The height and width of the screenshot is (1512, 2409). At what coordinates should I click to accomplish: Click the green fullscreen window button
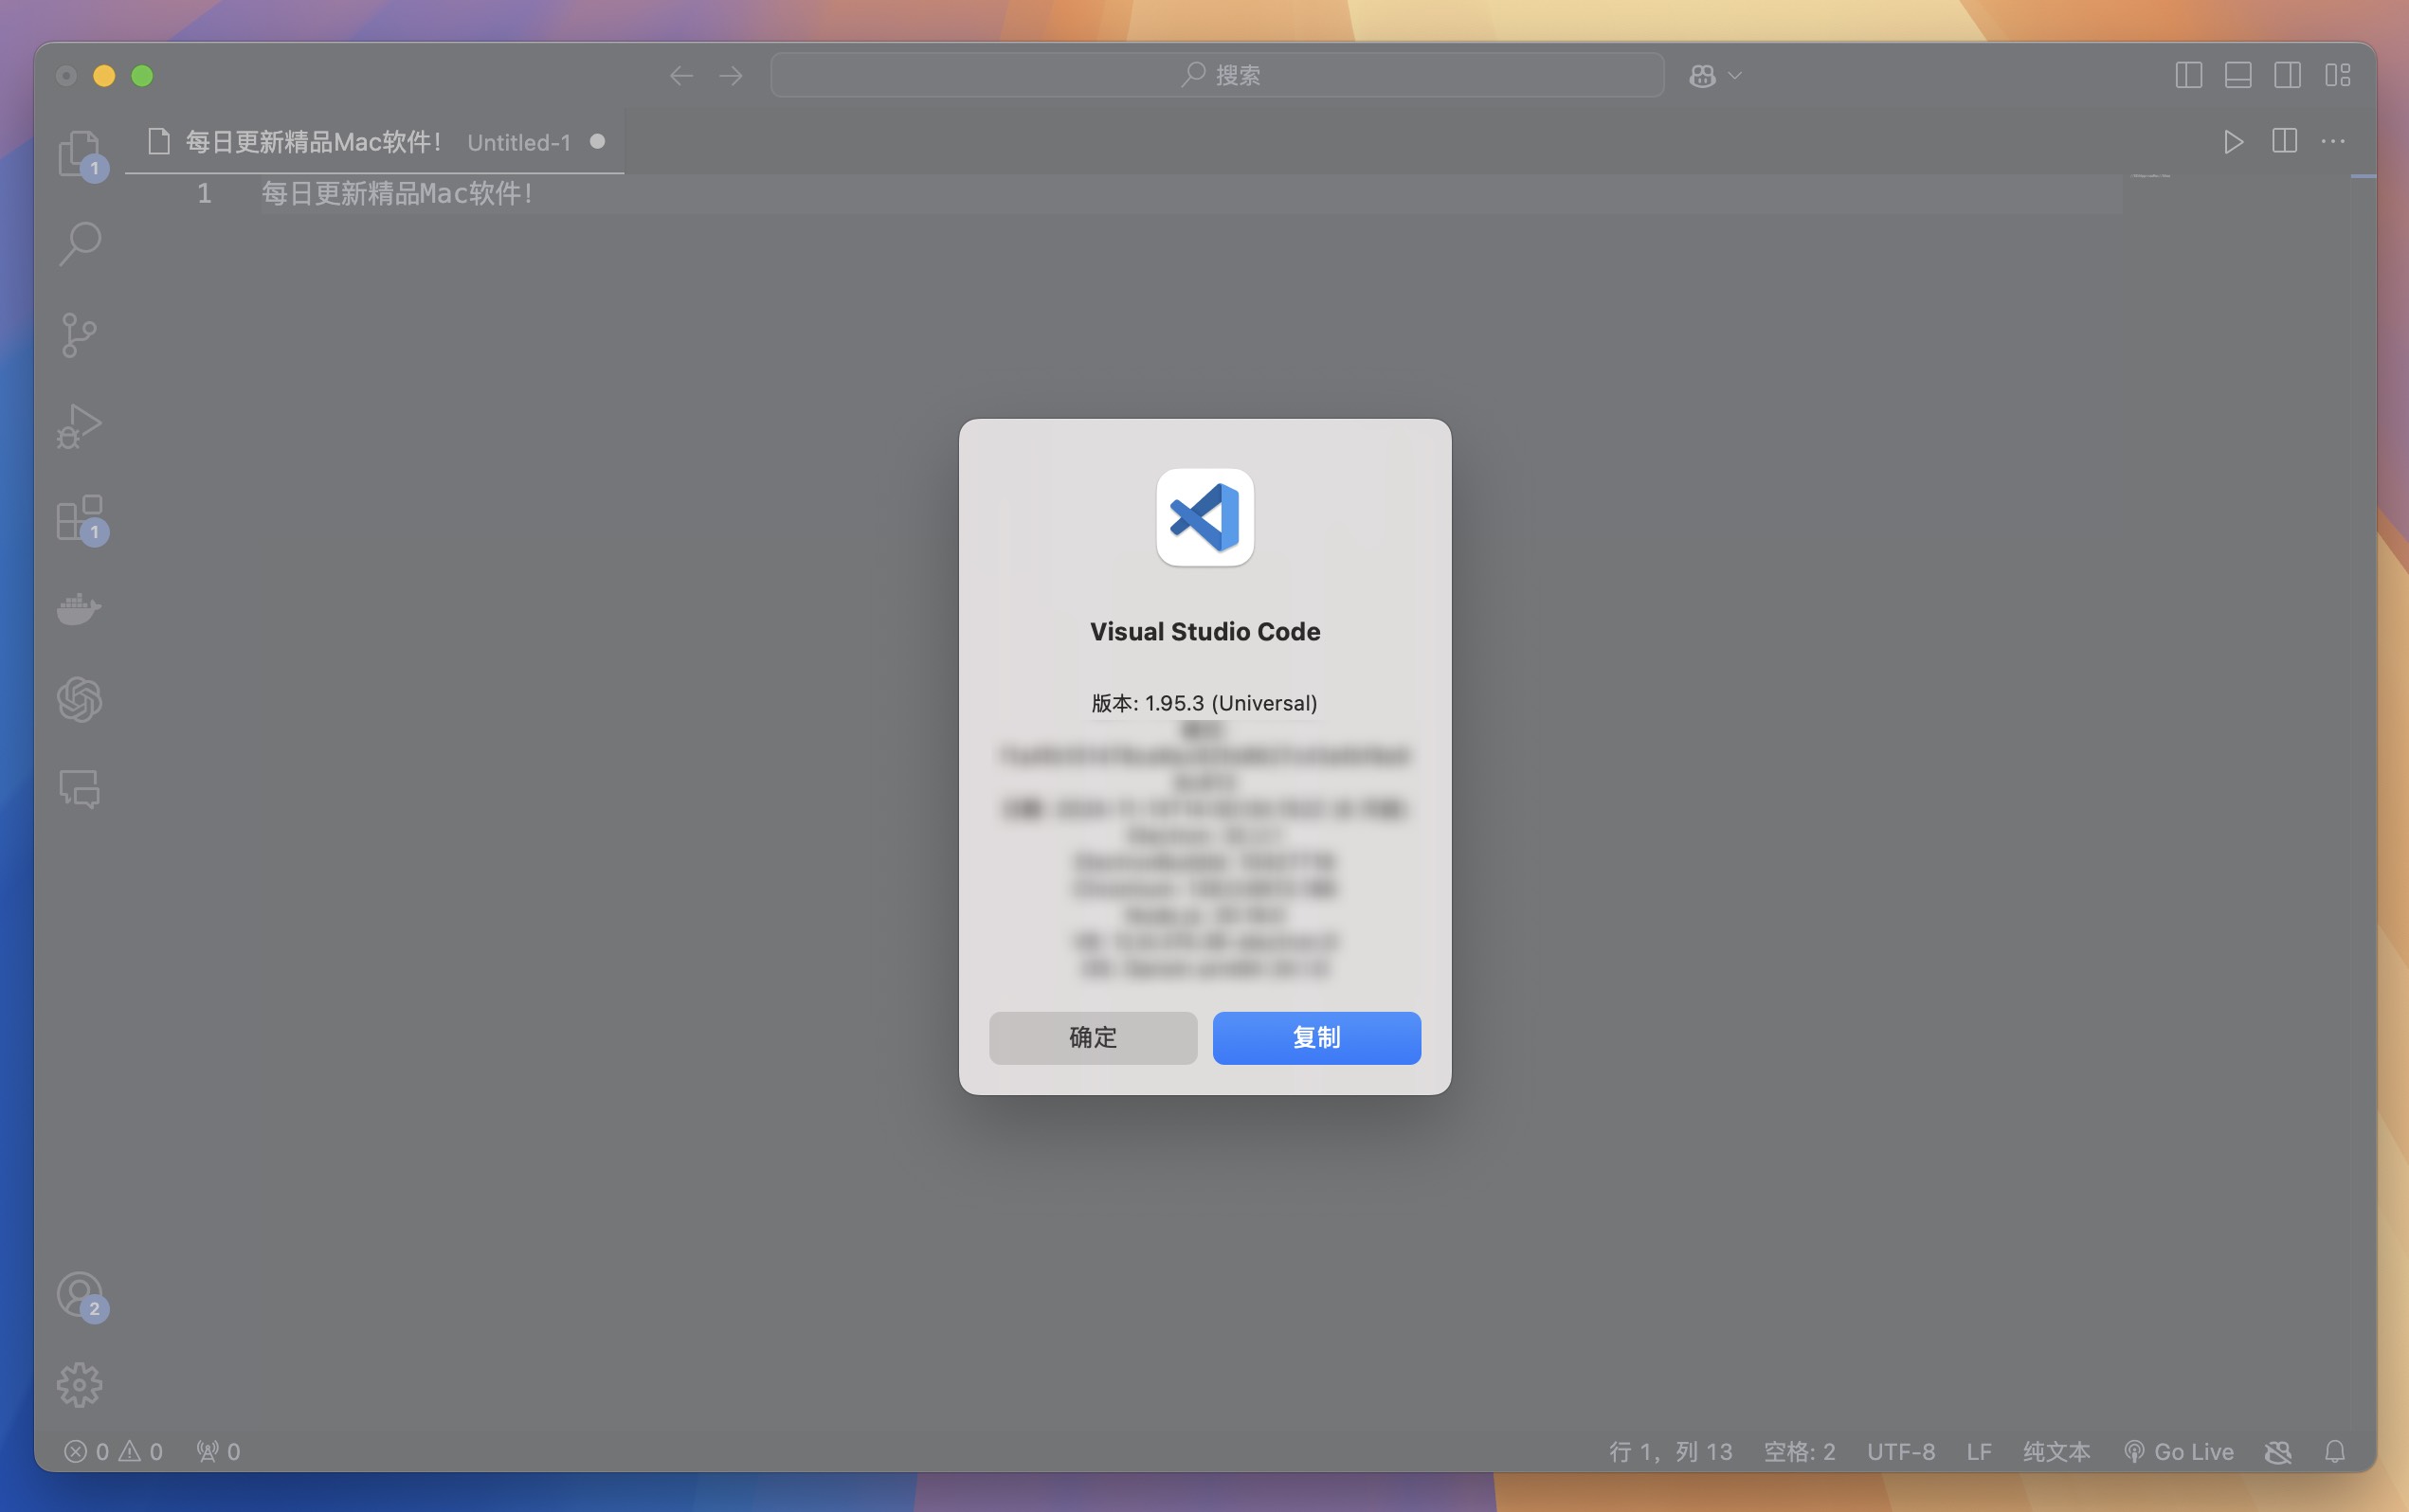pos(142,75)
